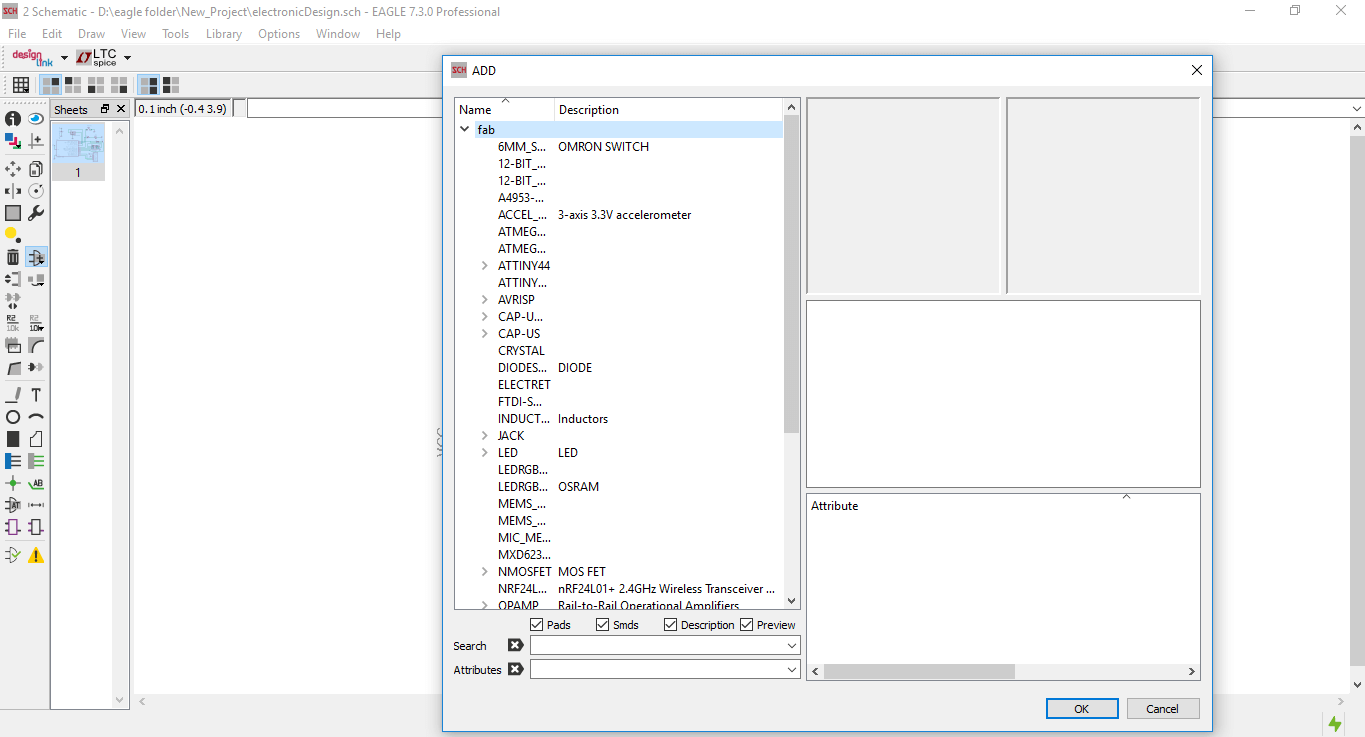Select the Value tool
Image resolution: width=1365 pixels, height=737 pixels.
[x=36, y=323]
